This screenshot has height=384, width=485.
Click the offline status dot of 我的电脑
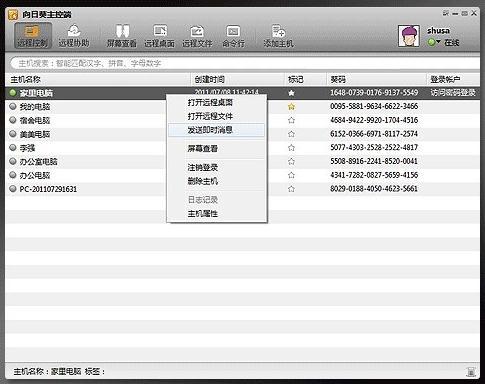point(13,106)
